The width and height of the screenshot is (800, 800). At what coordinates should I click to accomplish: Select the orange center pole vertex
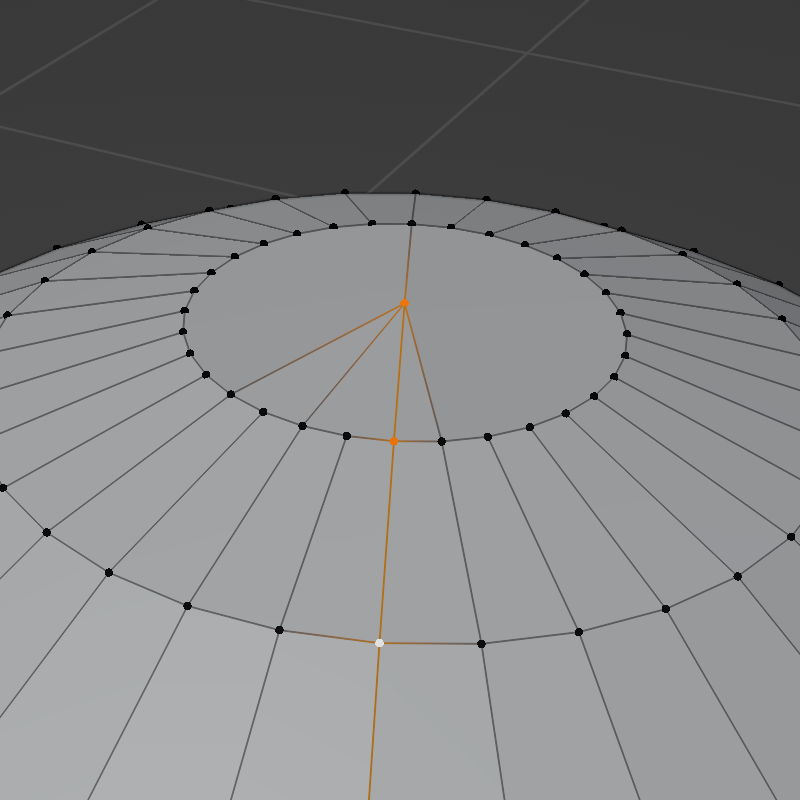click(x=405, y=303)
